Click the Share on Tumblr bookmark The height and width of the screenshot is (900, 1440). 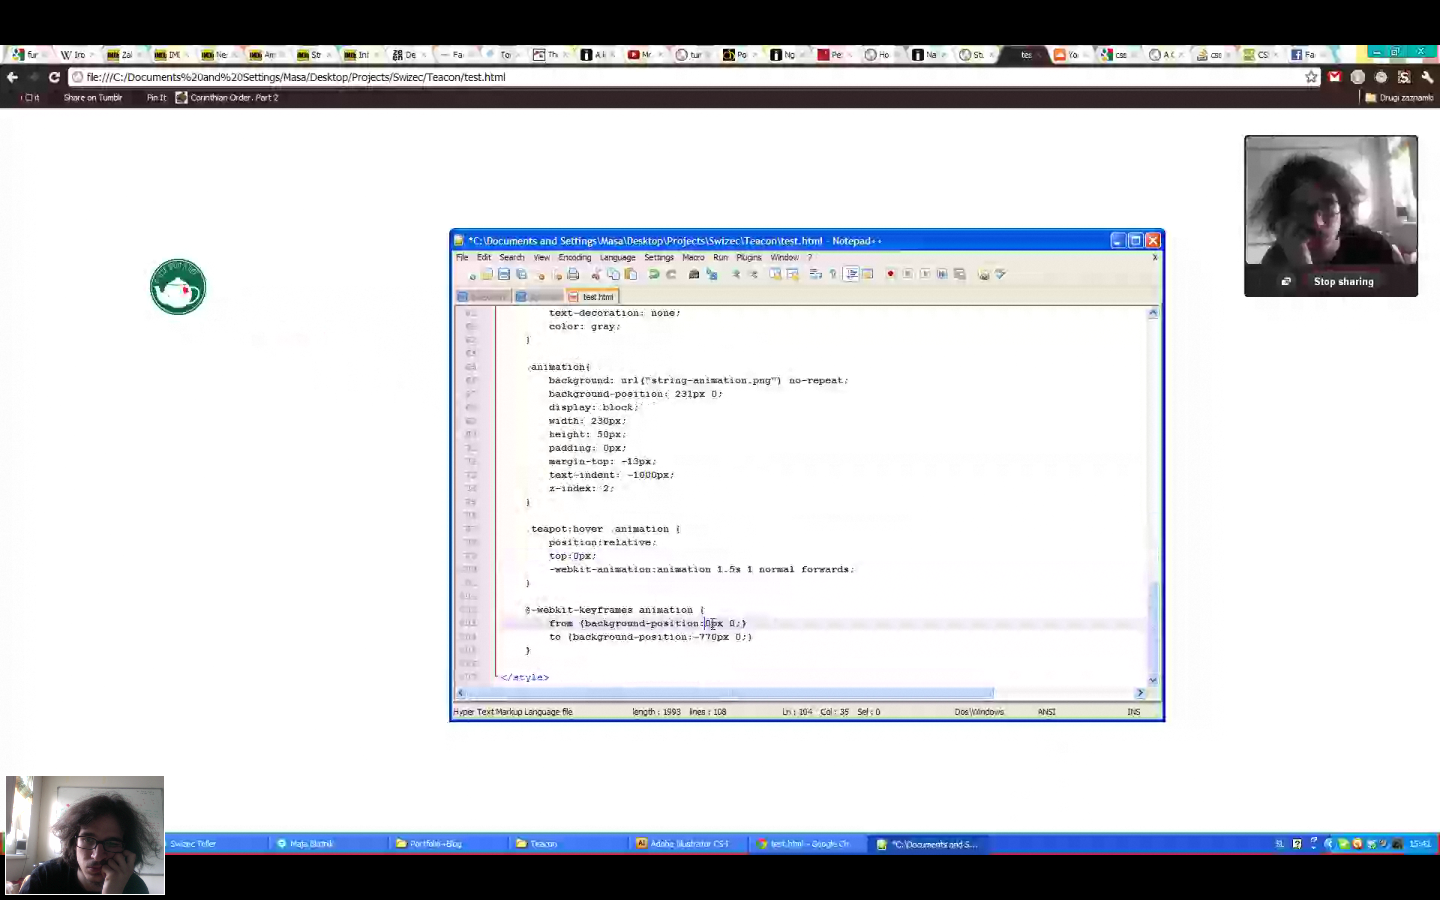coord(93,98)
